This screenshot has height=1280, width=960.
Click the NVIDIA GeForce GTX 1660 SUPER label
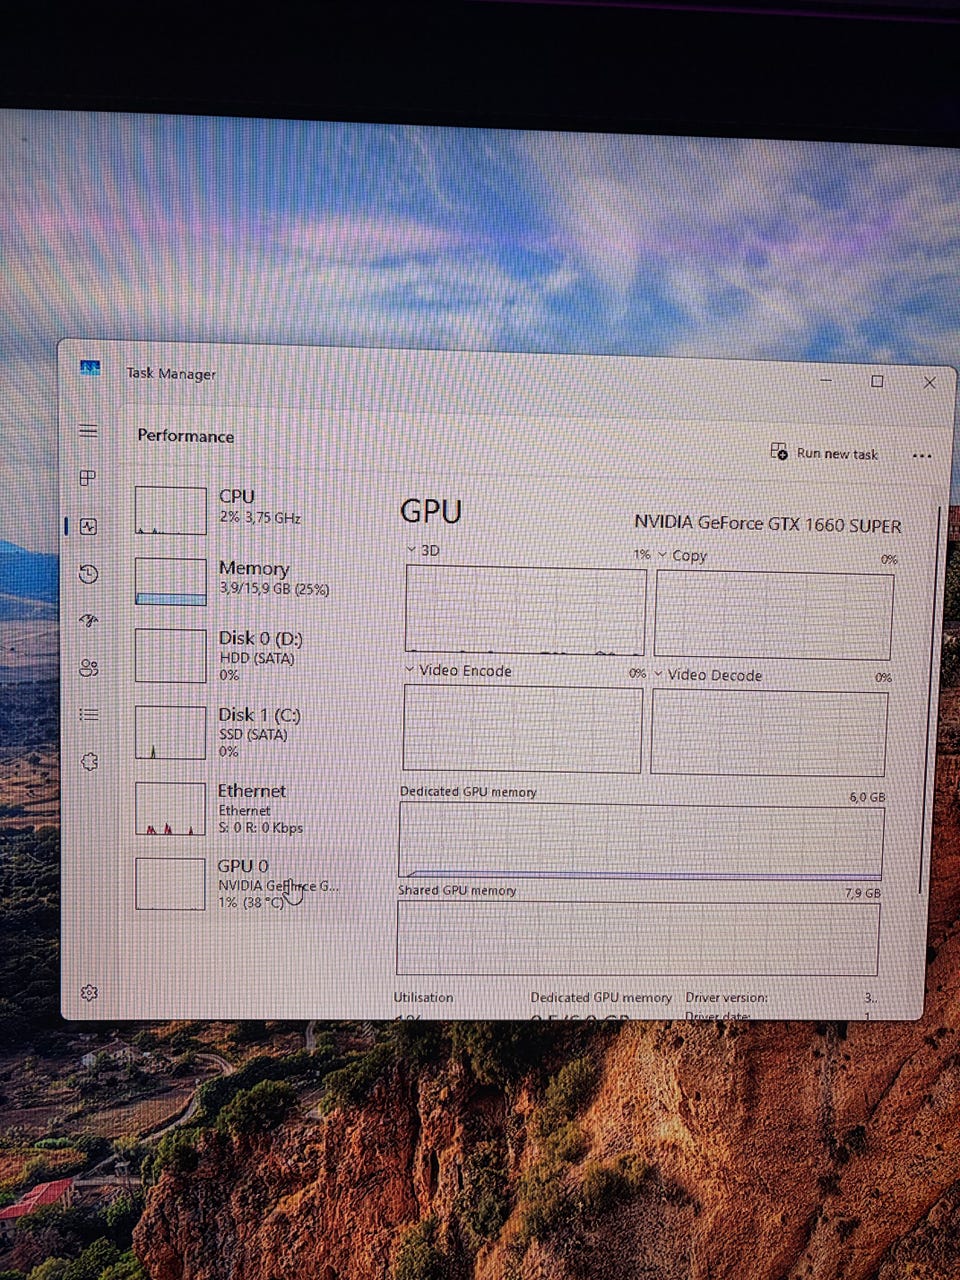click(768, 524)
